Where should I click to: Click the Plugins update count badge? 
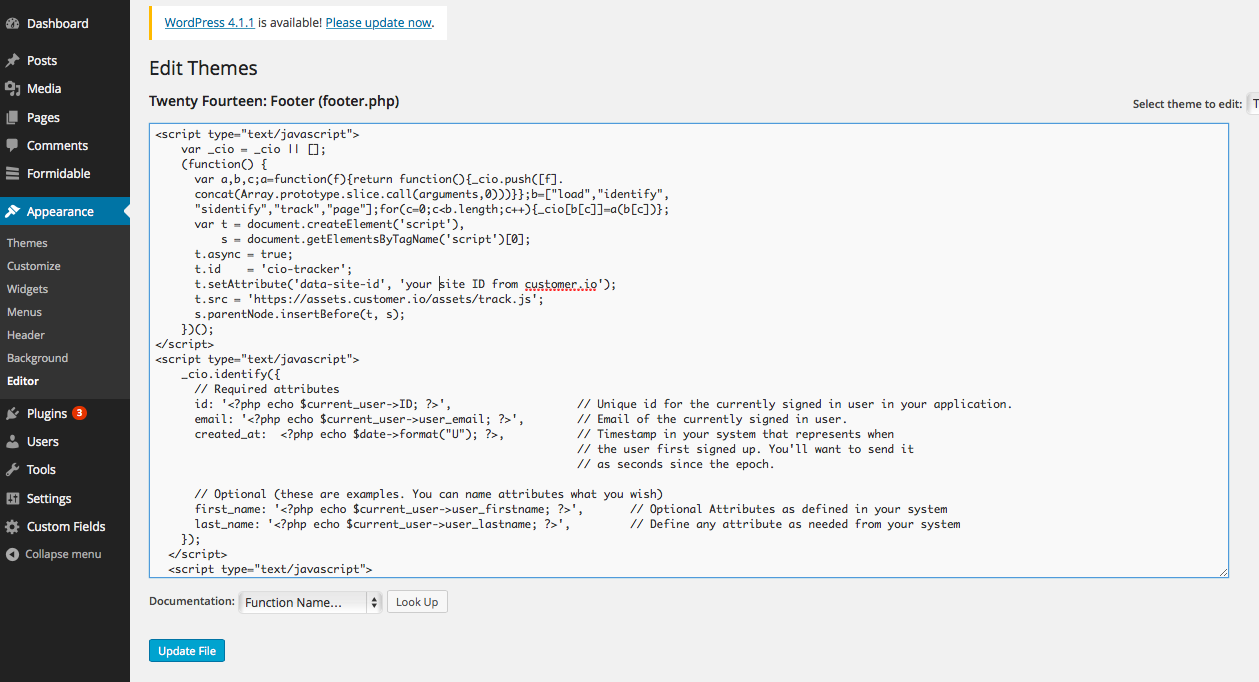click(x=79, y=413)
